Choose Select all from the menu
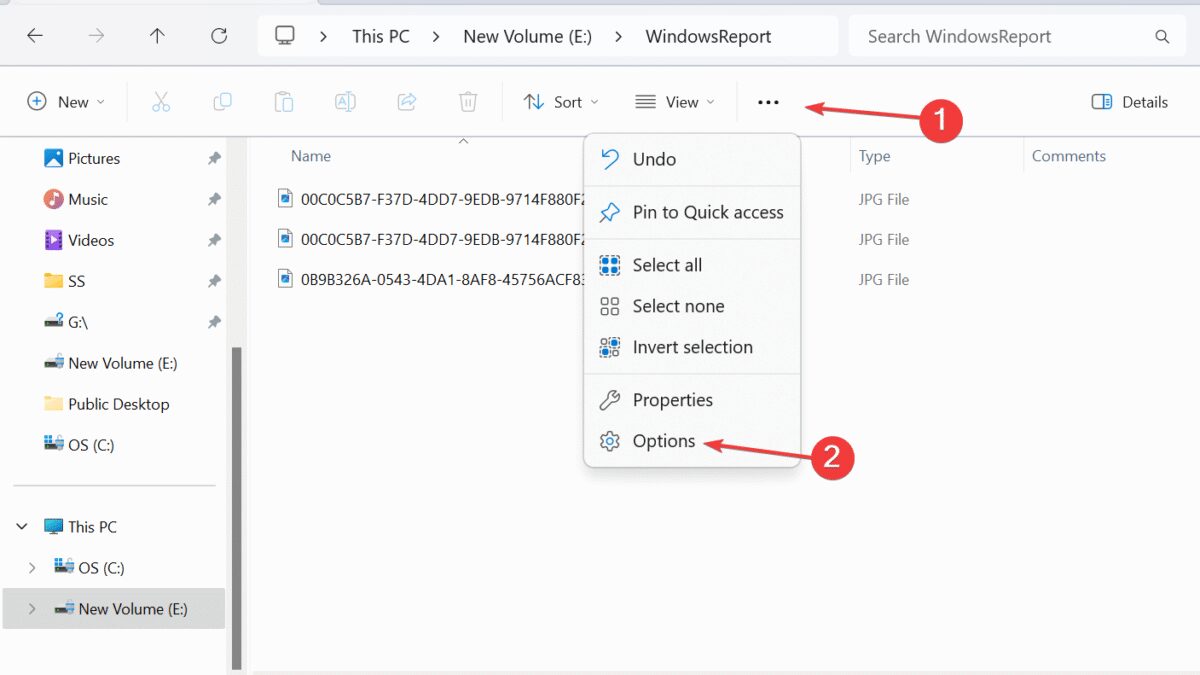The image size is (1200, 675). pyautogui.click(x=666, y=264)
